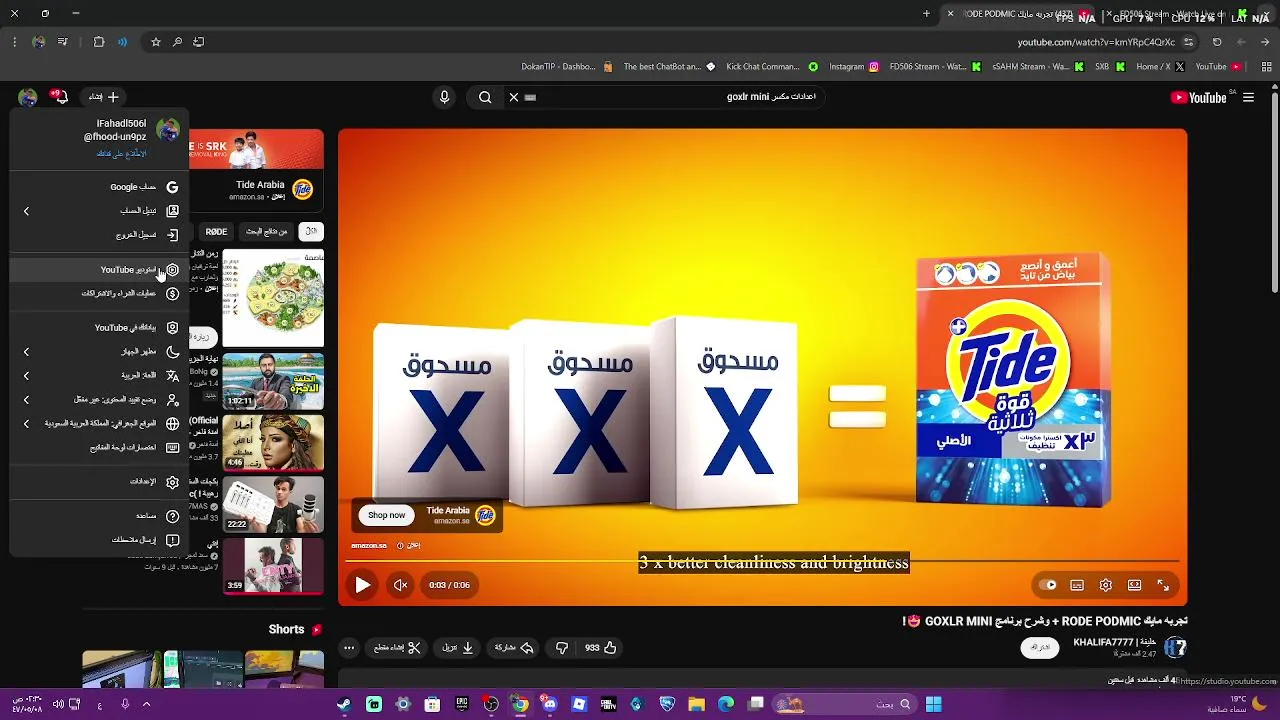The width and height of the screenshot is (1280, 720).
Task: Open the Kick Chat Commands bookmark
Action: coord(770,67)
